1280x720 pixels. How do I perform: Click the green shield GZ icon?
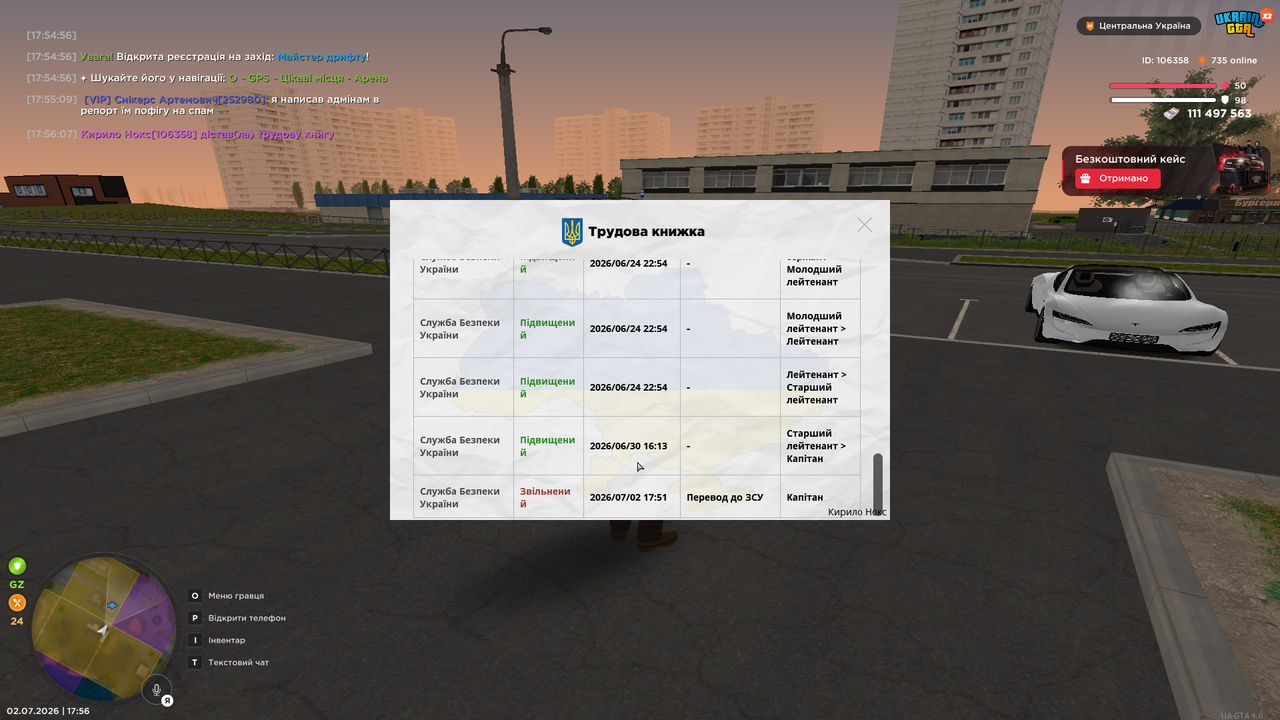pos(17,566)
